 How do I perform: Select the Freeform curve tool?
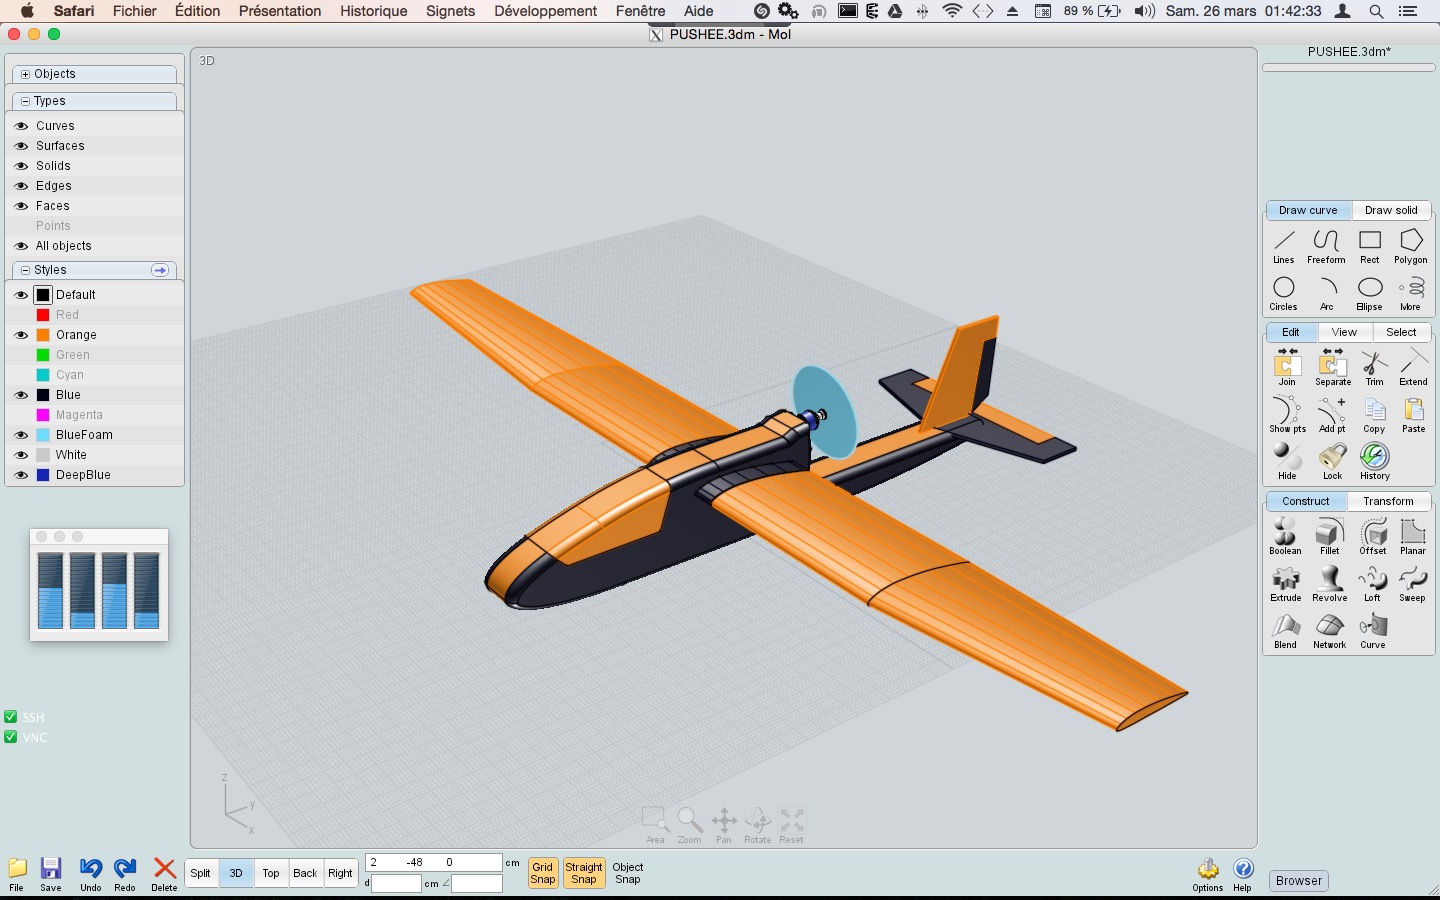click(1326, 242)
